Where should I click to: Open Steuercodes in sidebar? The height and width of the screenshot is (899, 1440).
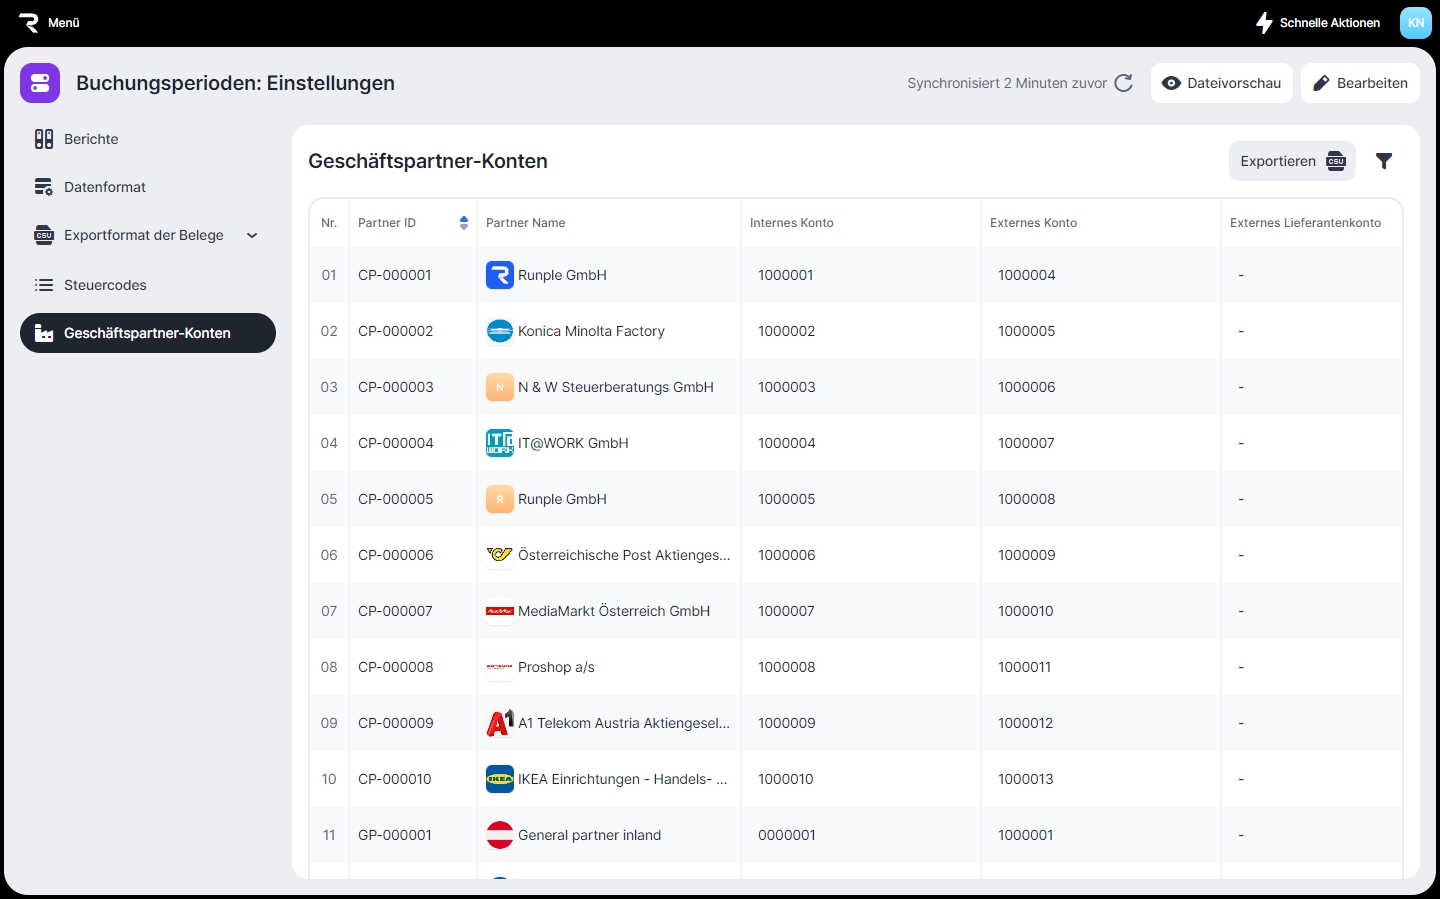pos(105,285)
